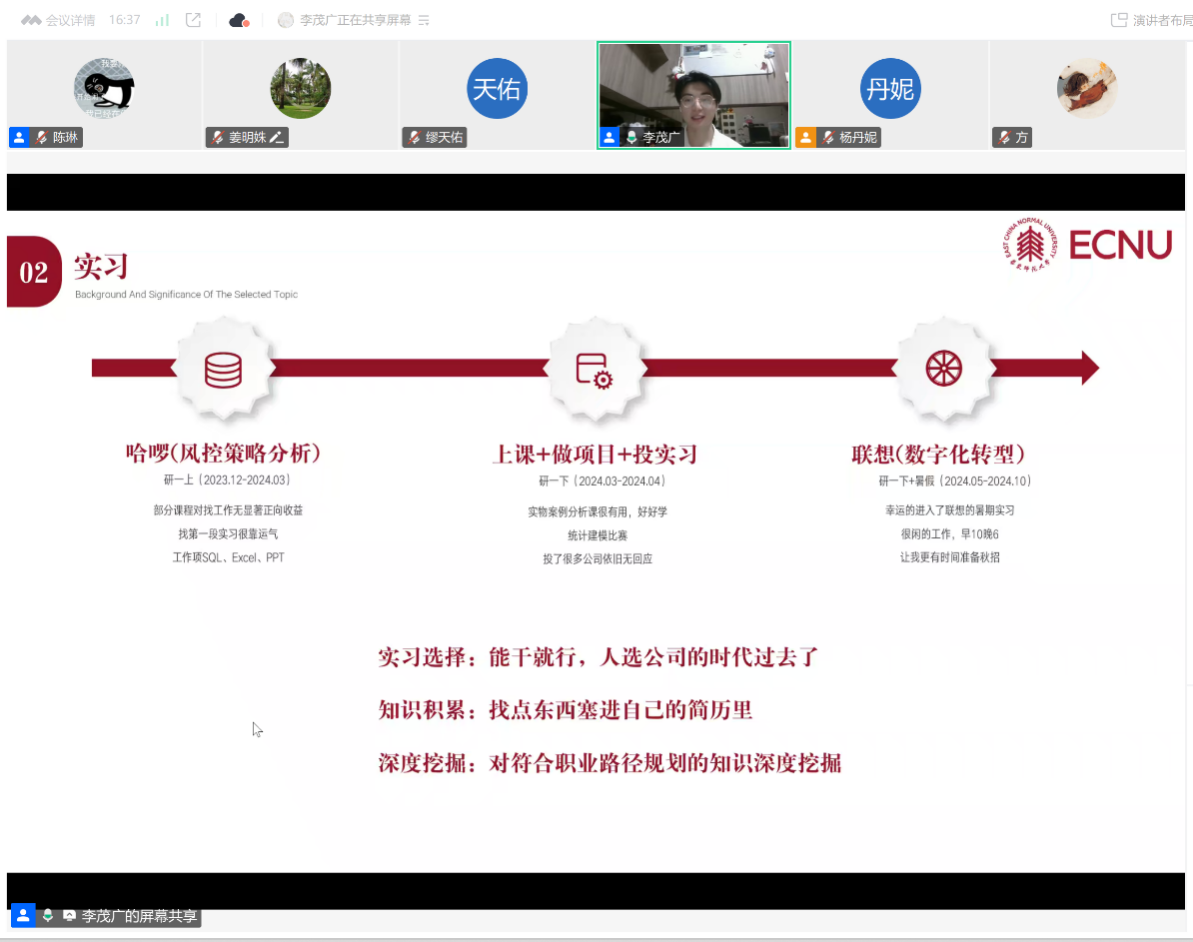Click the pop-out window icon in top bar

pyautogui.click(x=194, y=20)
